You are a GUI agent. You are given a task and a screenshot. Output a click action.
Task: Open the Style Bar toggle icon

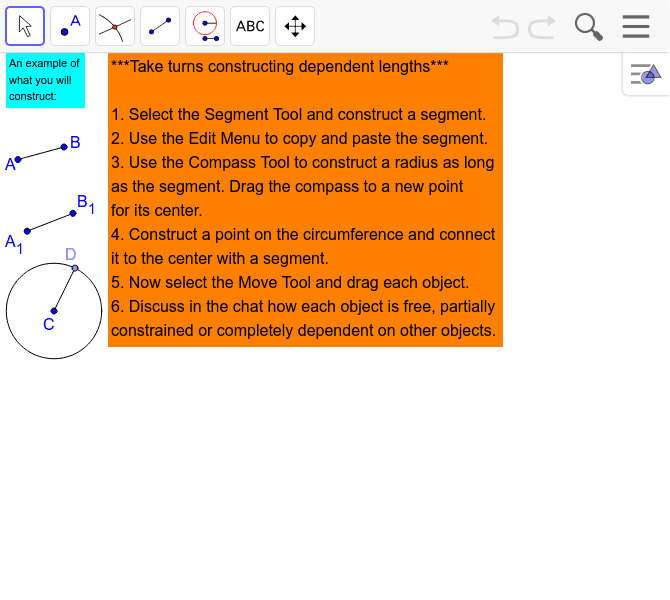tap(646, 74)
